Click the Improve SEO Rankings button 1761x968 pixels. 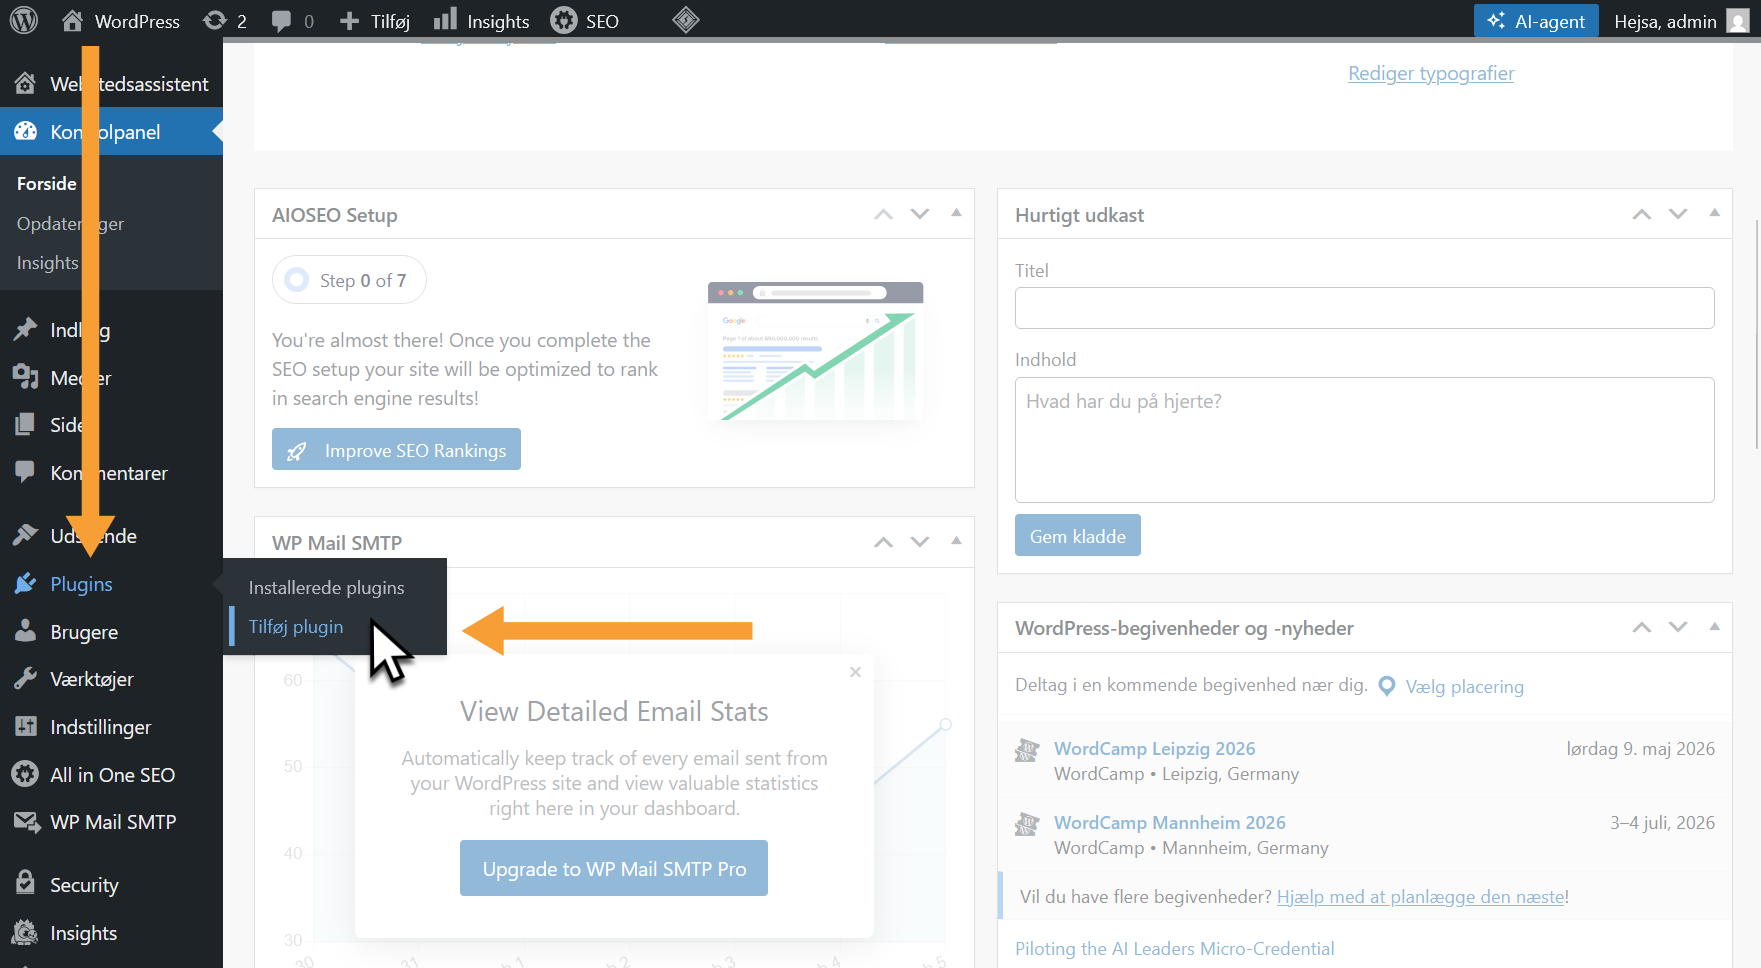(396, 450)
